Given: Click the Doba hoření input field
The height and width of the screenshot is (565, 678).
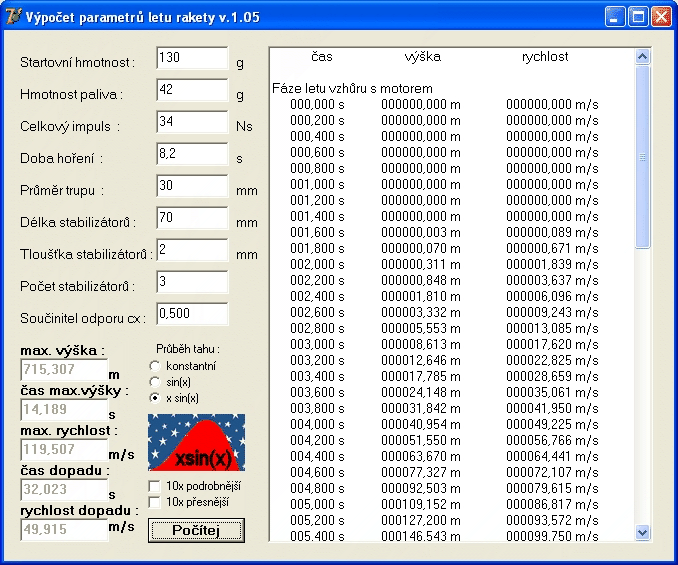Looking at the screenshot, I should pos(192,155).
